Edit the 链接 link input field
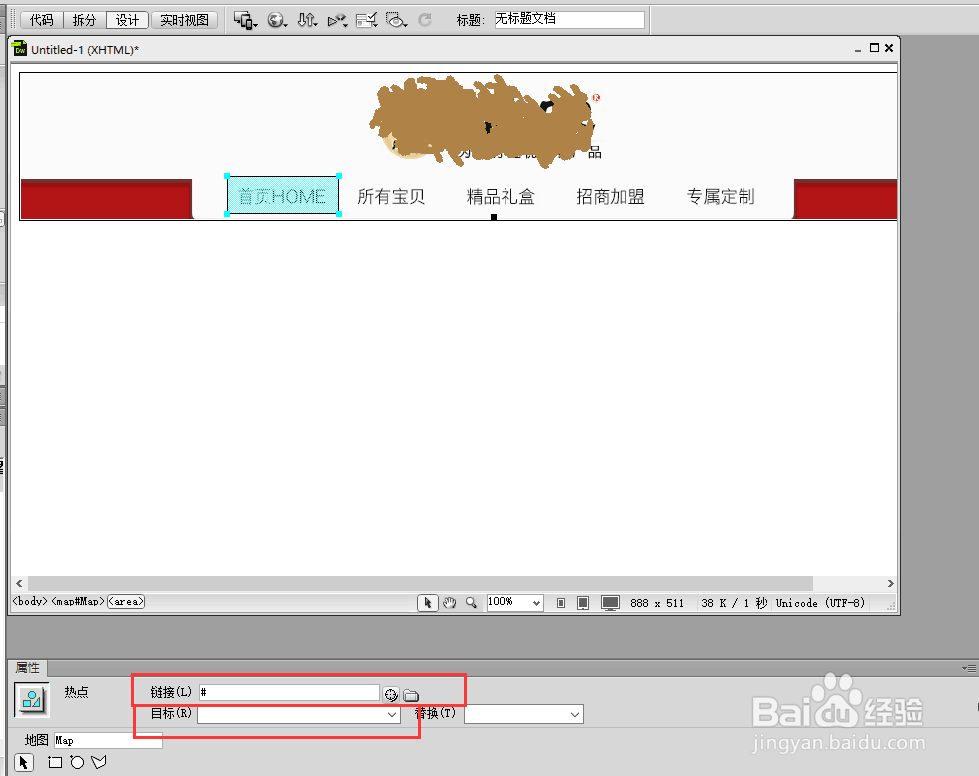Screen dimensions: 979x776 pos(289,692)
